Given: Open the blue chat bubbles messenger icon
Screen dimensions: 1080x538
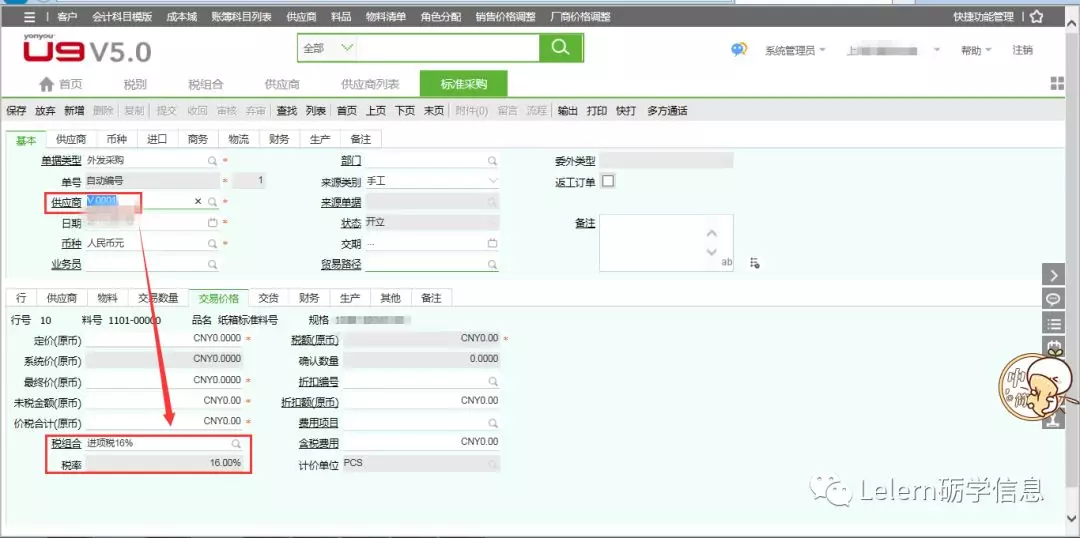Looking at the screenshot, I should pos(739,50).
